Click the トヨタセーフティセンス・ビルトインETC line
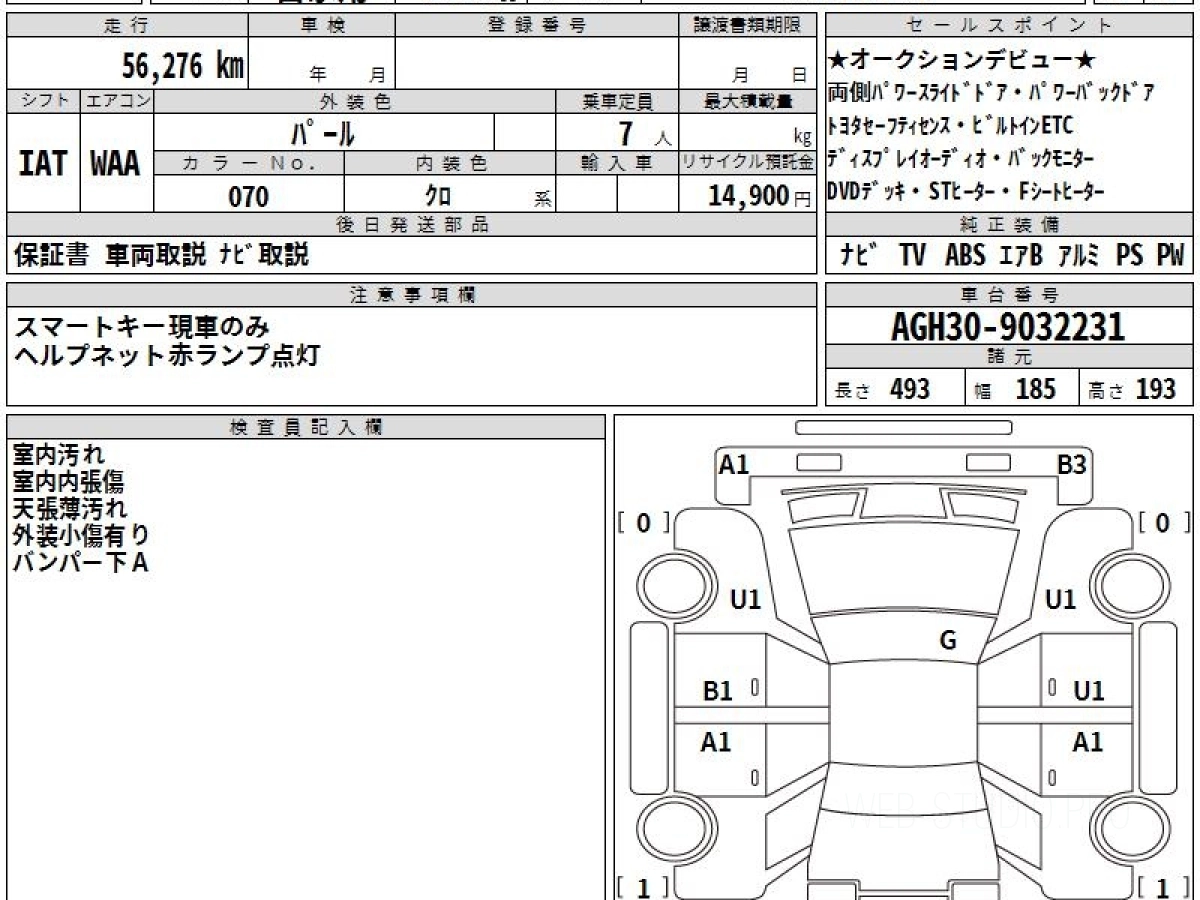1200x900 pixels. [951, 126]
